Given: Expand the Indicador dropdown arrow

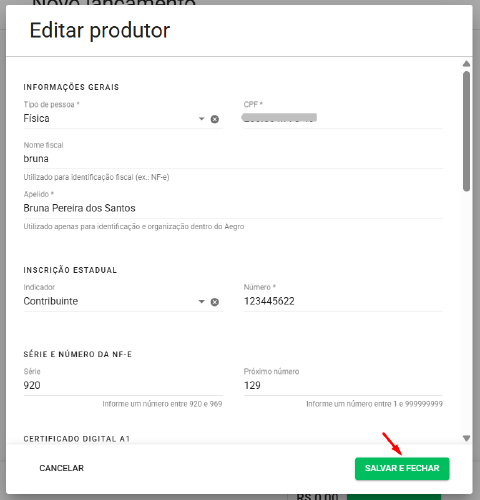Looking at the screenshot, I should coord(201,302).
